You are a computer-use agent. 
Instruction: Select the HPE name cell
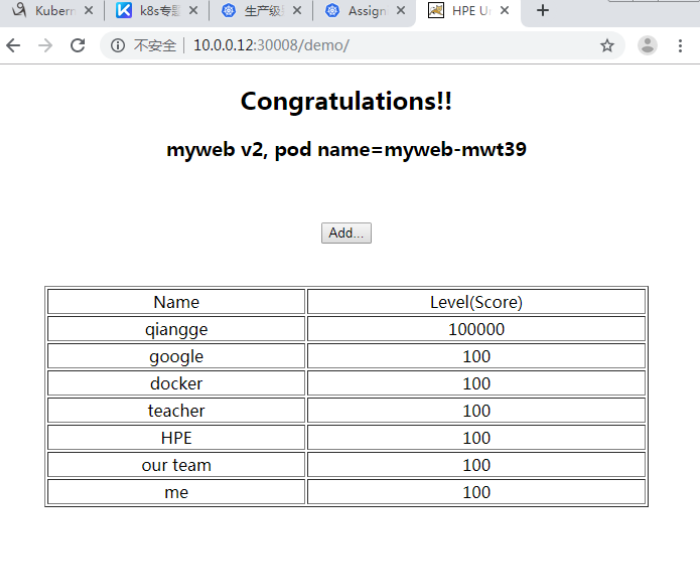coord(176,438)
